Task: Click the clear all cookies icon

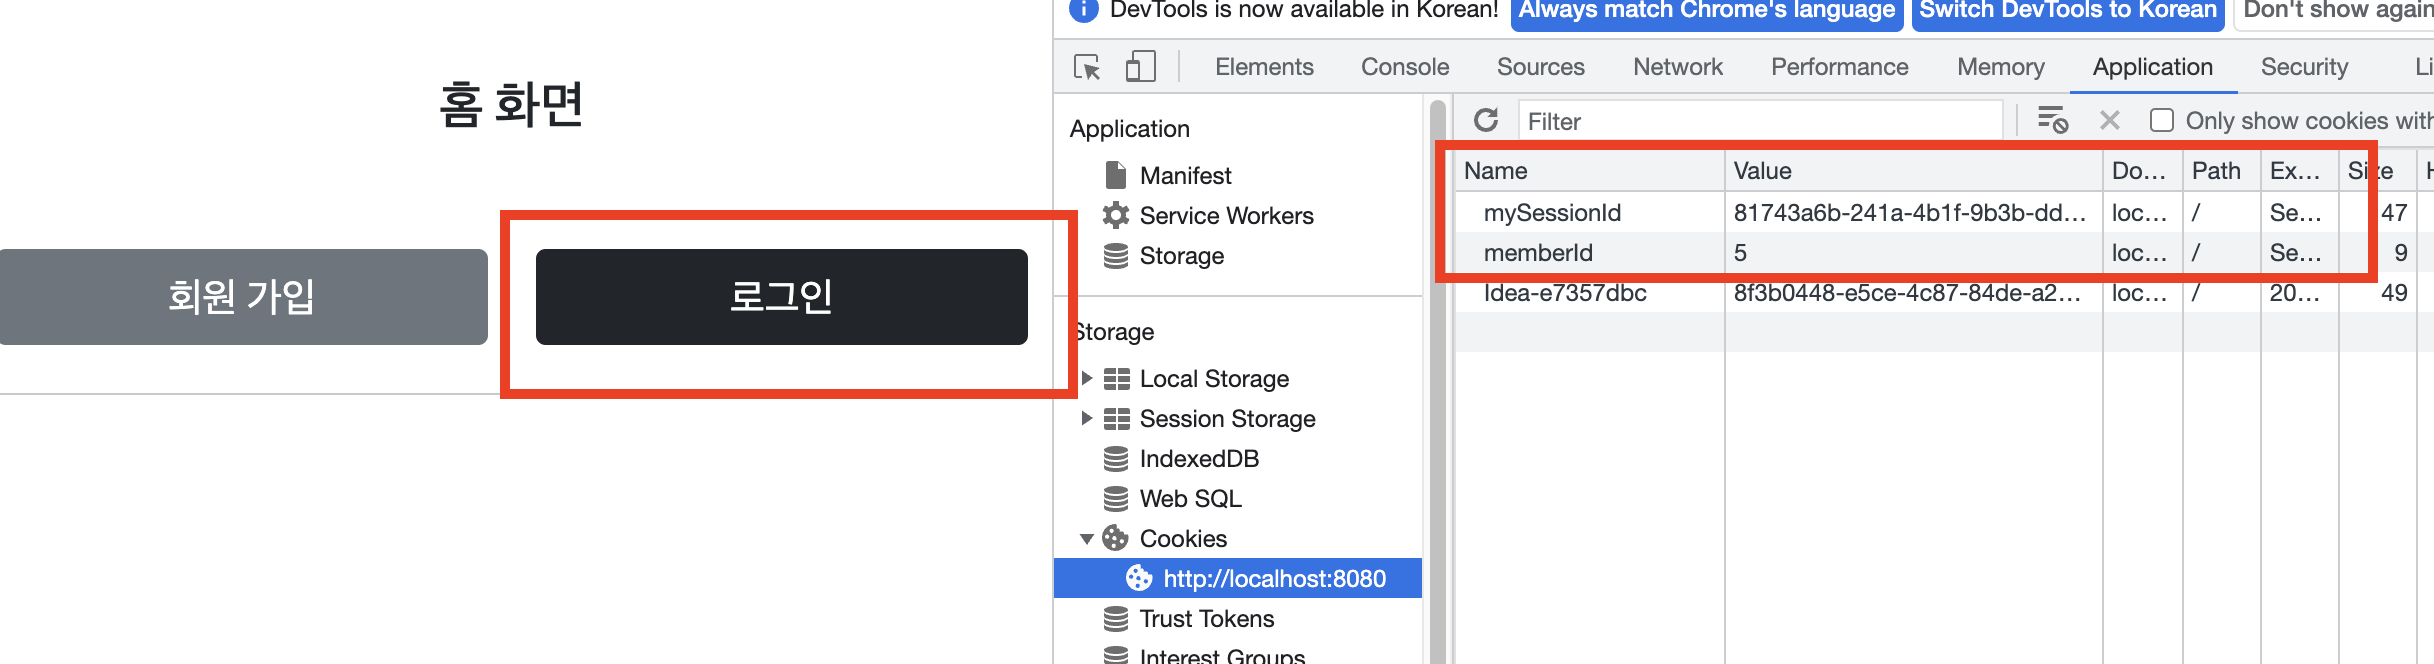Action: click(x=2053, y=120)
